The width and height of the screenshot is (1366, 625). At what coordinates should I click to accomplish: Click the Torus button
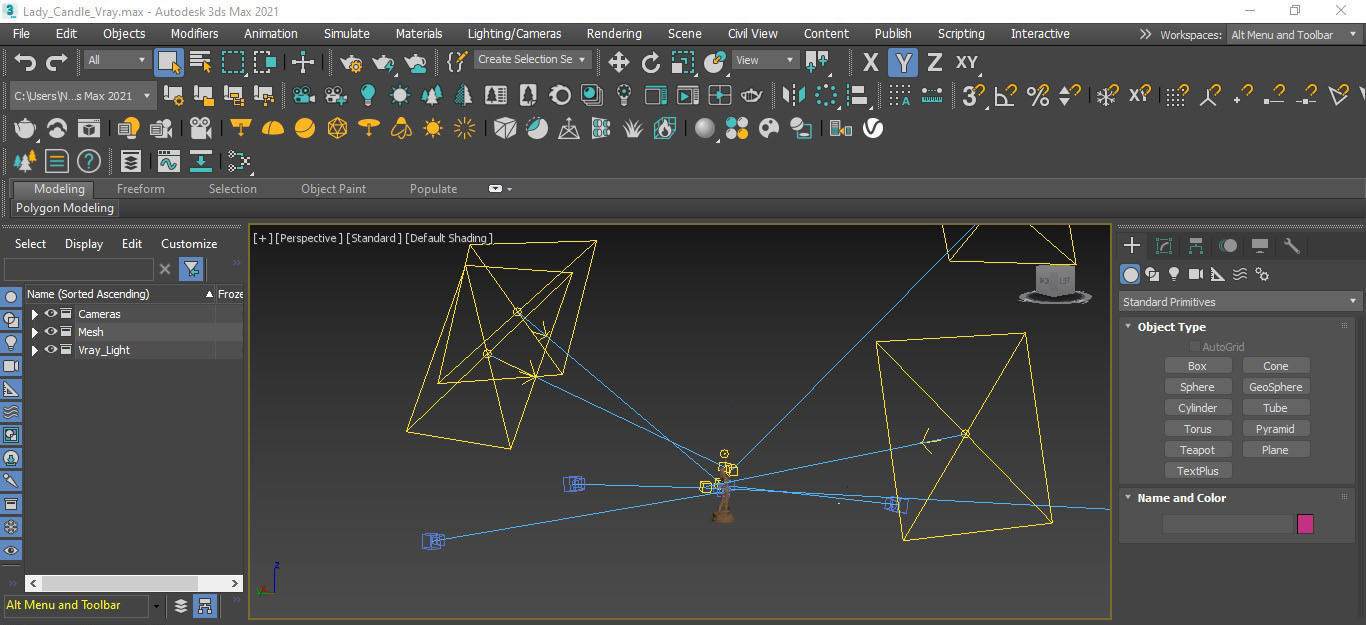coord(1197,429)
